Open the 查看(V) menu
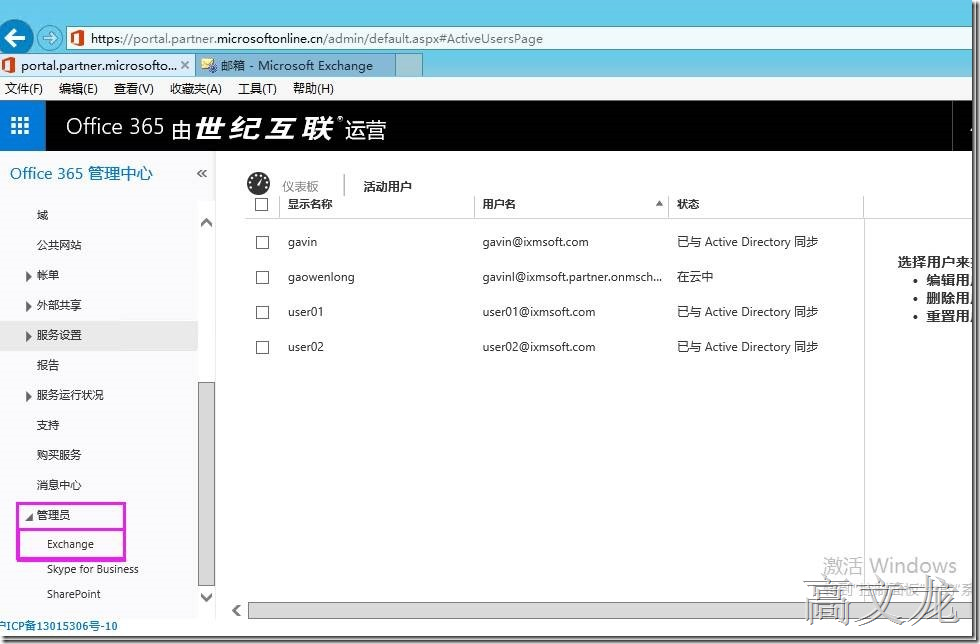Image resolution: width=980 pixels, height=644 pixels. (133, 89)
